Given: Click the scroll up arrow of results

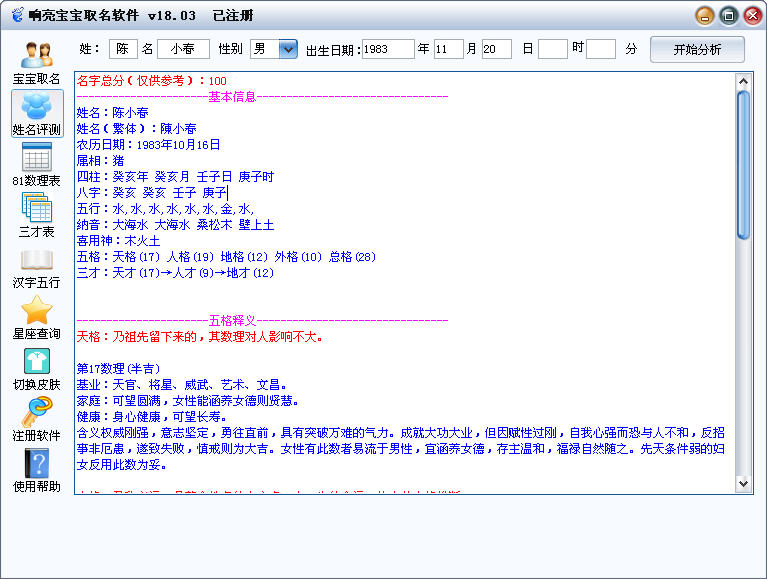Looking at the screenshot, I should tap(743, 80).
